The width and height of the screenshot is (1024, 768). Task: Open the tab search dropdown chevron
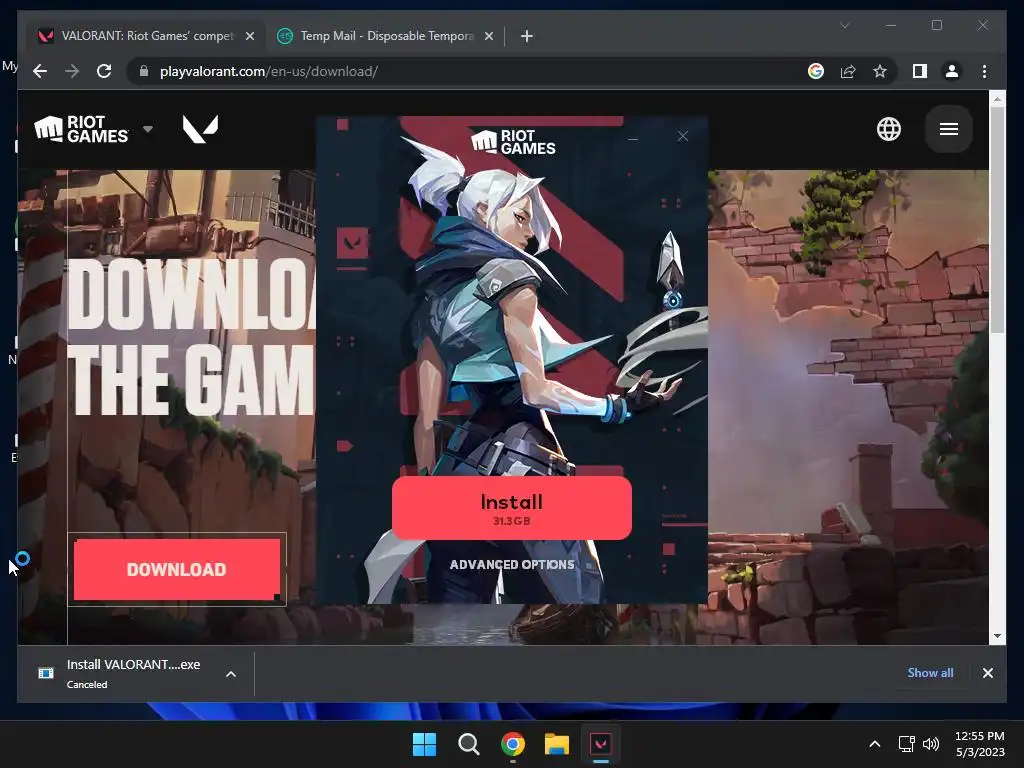[x=844, y=25]
